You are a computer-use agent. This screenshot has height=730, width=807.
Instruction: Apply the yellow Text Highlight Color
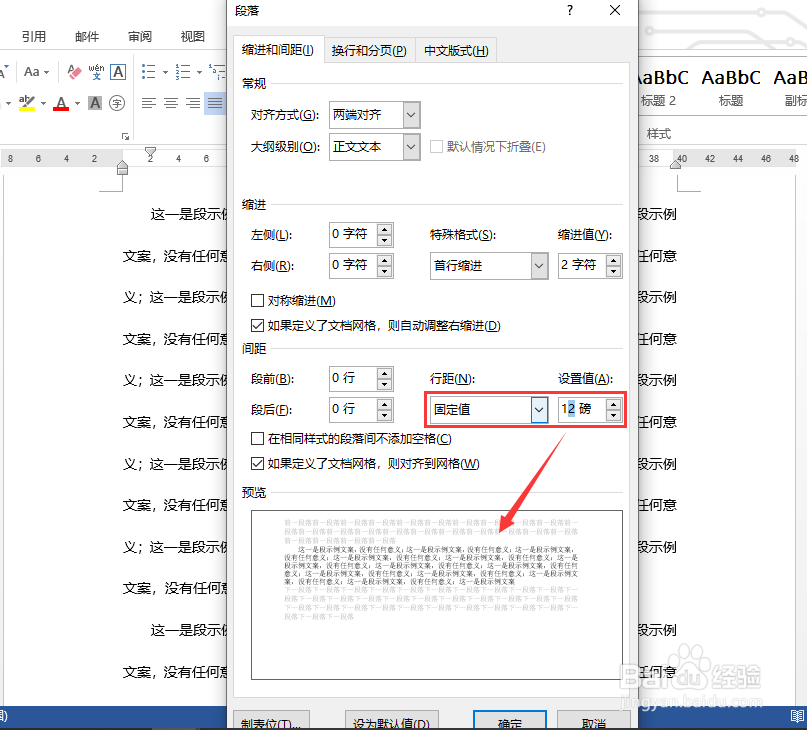27,101
